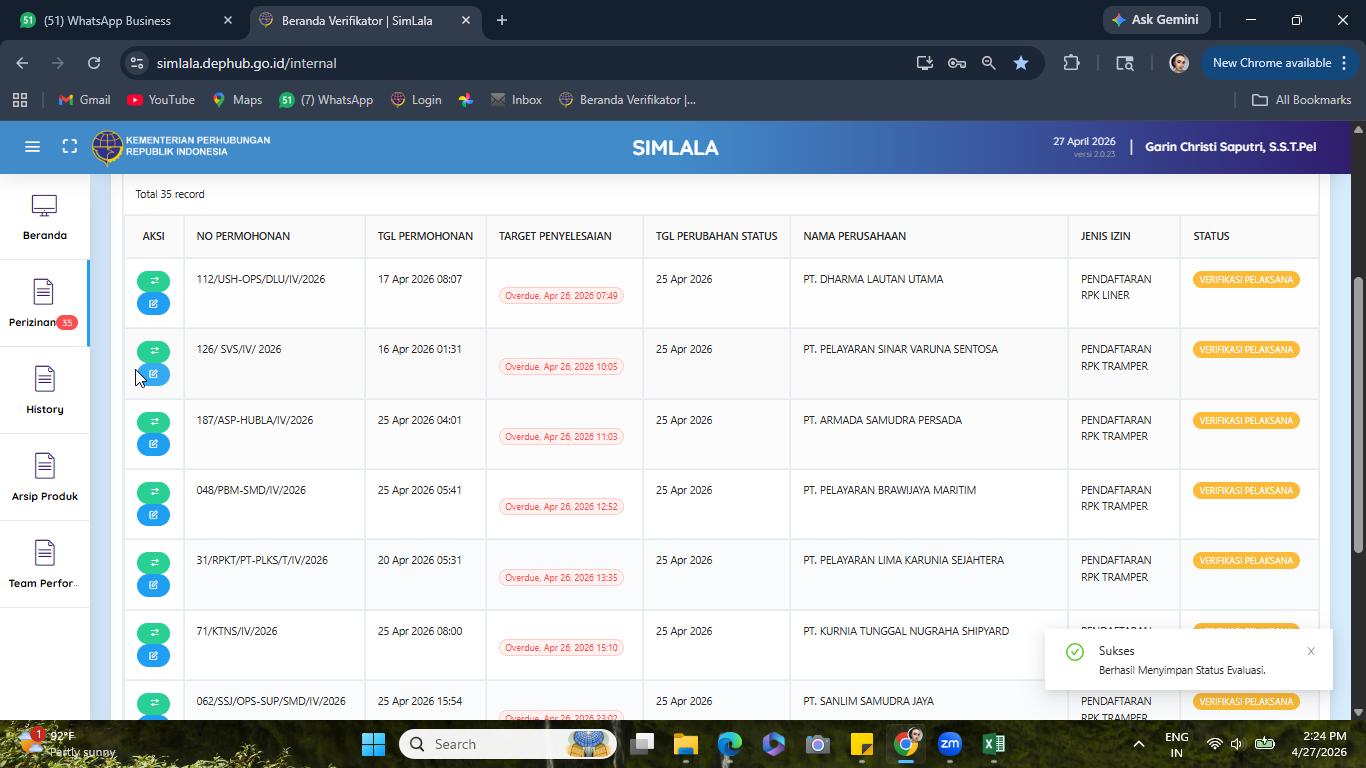The width and height of the screenshot is (1366, 768).
Task: Click blue edit icon for PT. Dharma Lautan Utama
Action: [x=154, y=304]
